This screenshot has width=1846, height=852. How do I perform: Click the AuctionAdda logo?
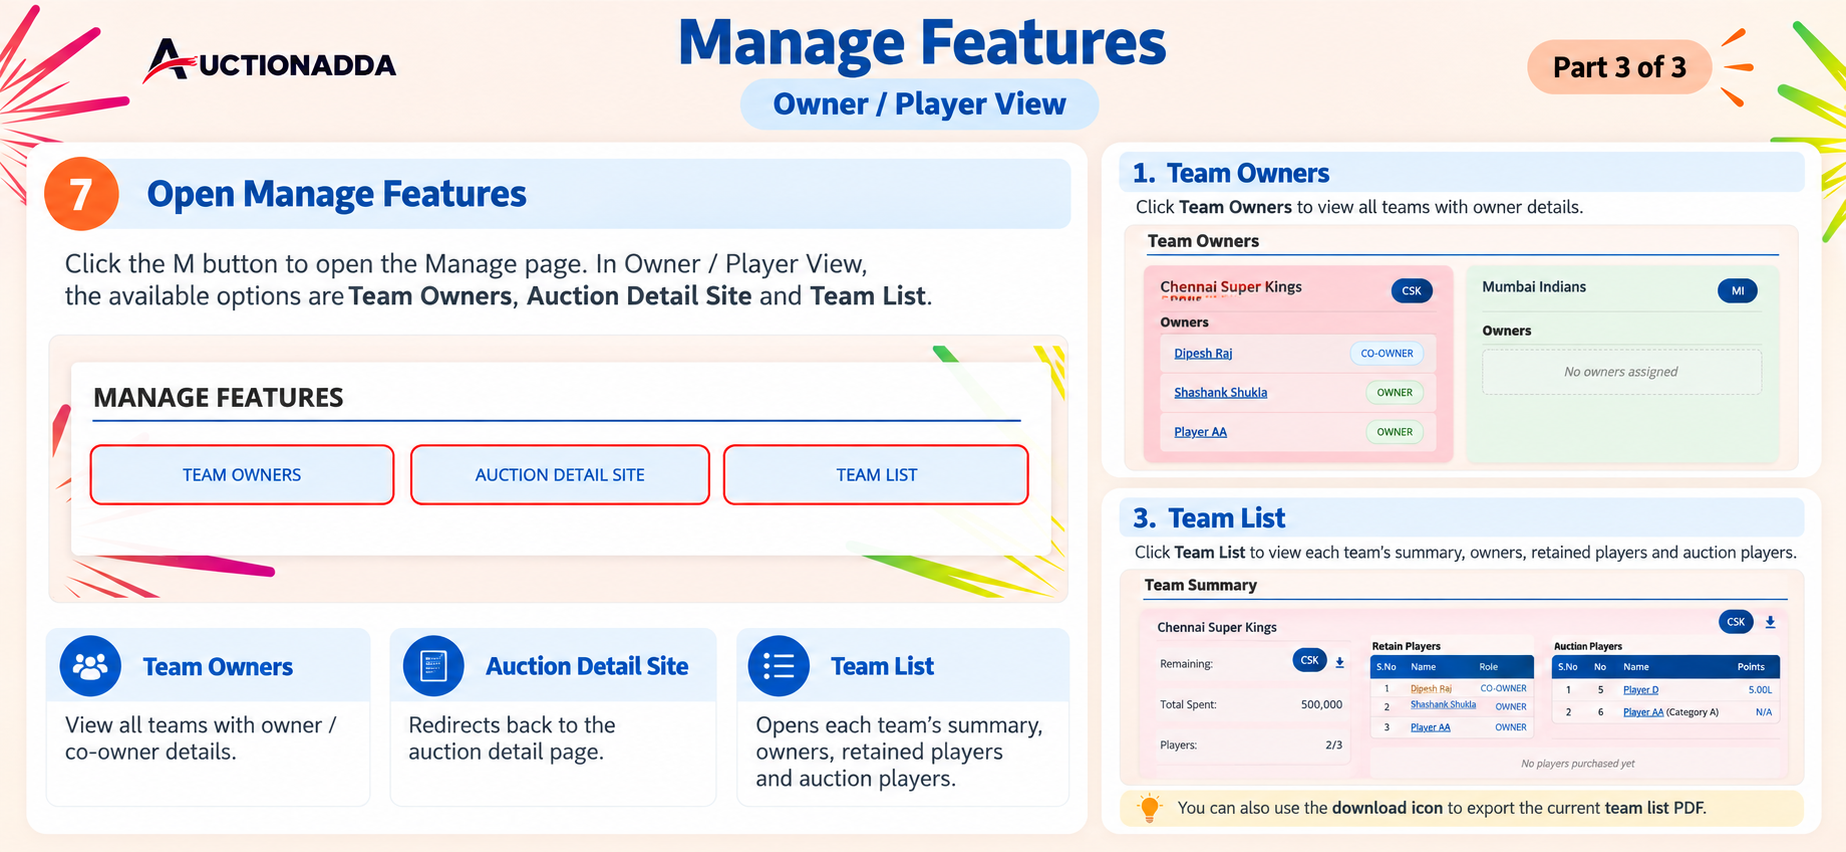pyautogui.click(x=270, y=62)
